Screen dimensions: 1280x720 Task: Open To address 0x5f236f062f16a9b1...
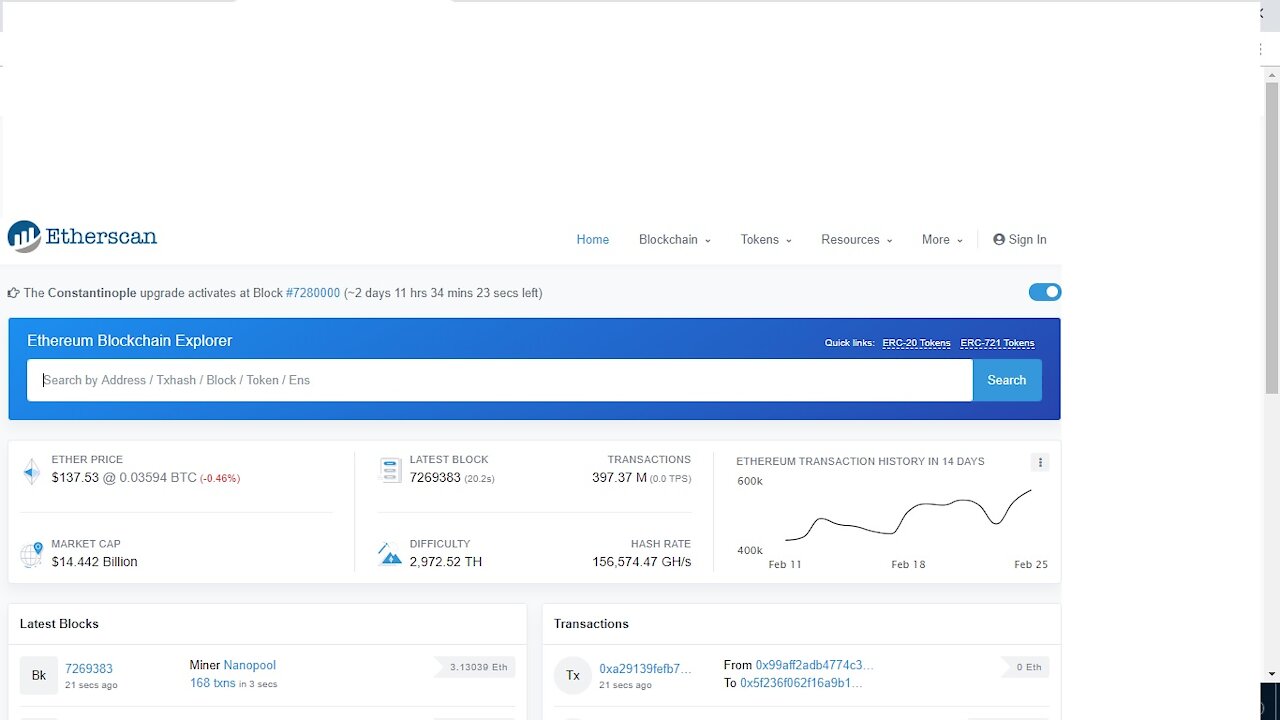tap(801, 683)
